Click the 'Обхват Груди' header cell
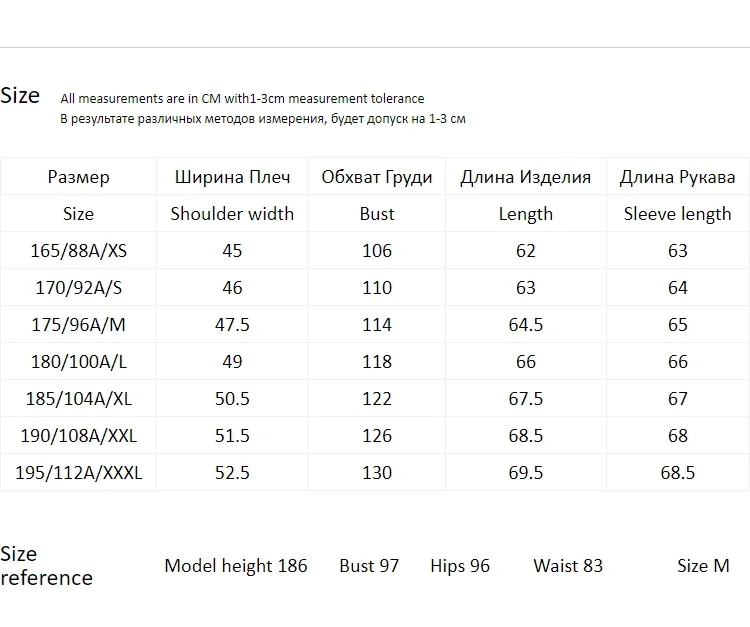 pyautogui.click(x=377, y=177)
